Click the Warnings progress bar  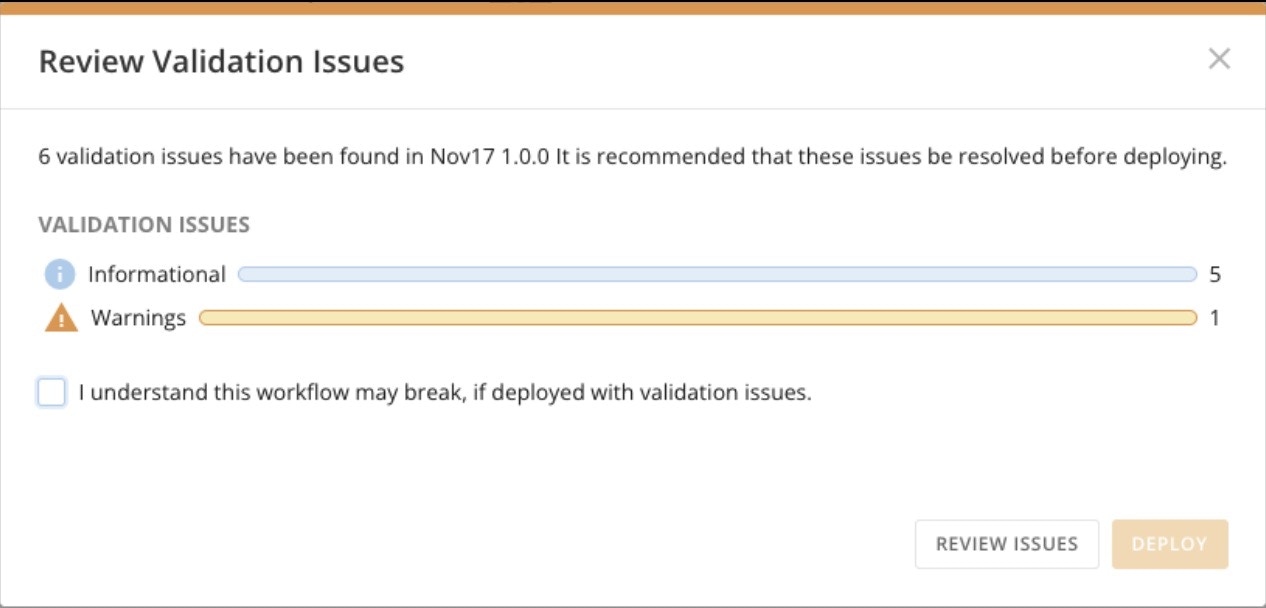(x=700, y=316)
